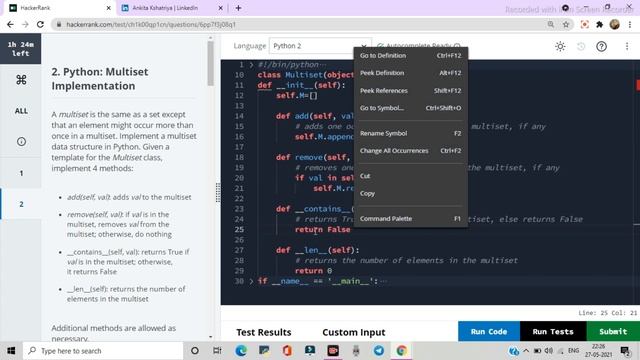This screenshot has width=640, height=360.
Task: Select Rename Symbol in context menu
Action: [x=411, y=133]
